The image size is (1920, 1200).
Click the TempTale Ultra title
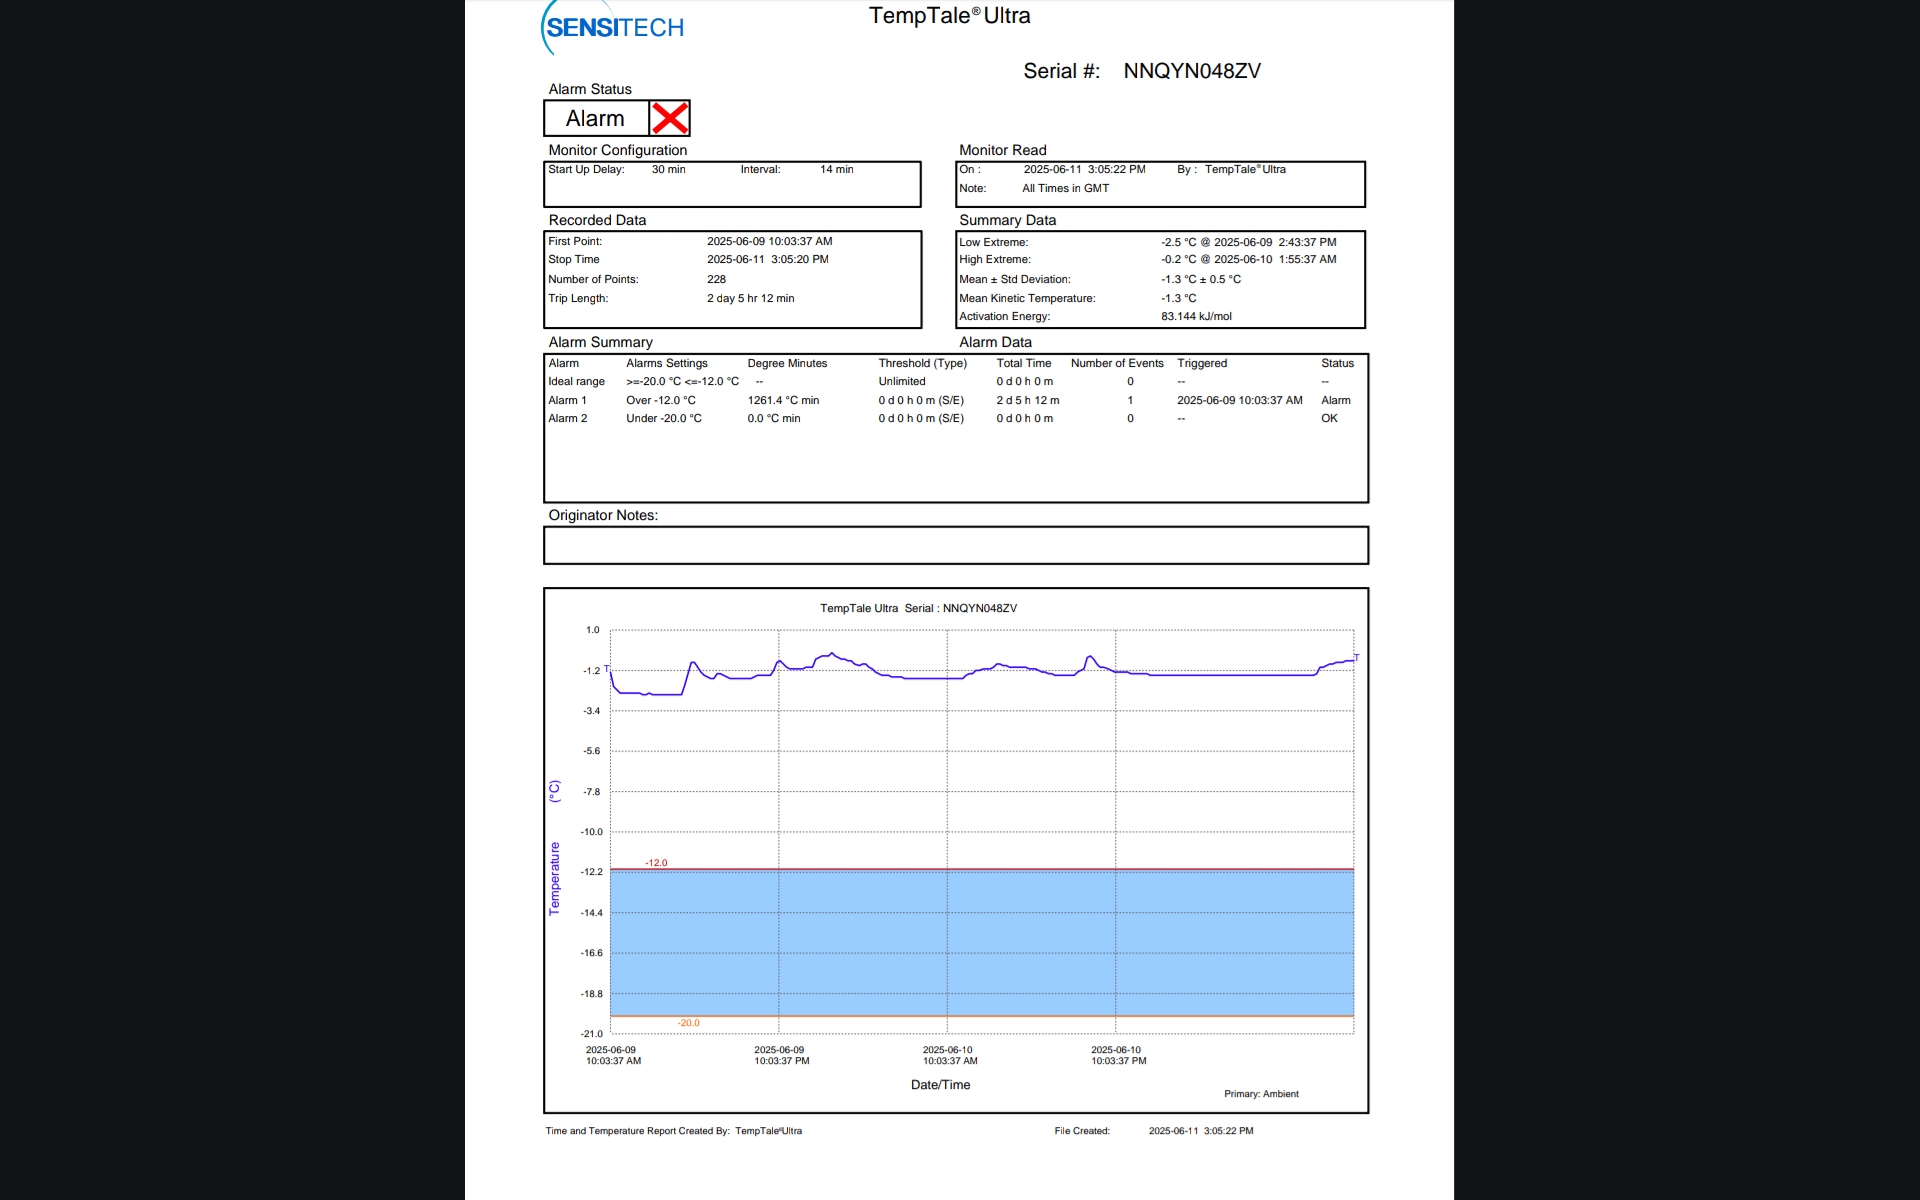[949, 16]
